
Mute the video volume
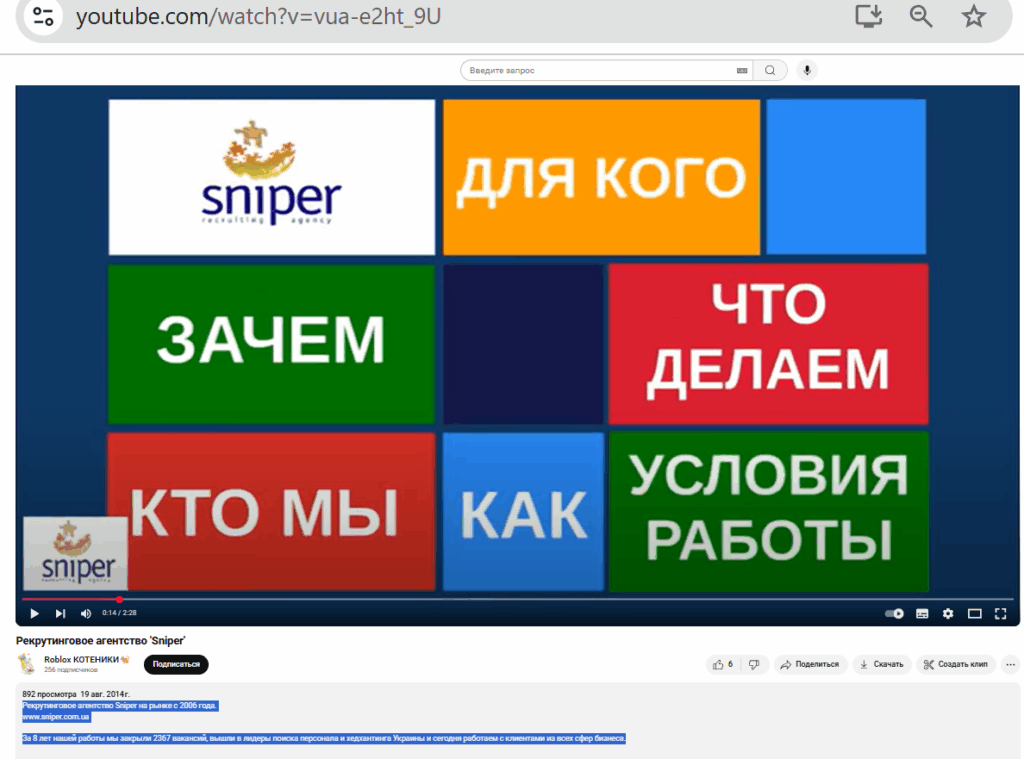pyautogui.click(x=86, y=613)
